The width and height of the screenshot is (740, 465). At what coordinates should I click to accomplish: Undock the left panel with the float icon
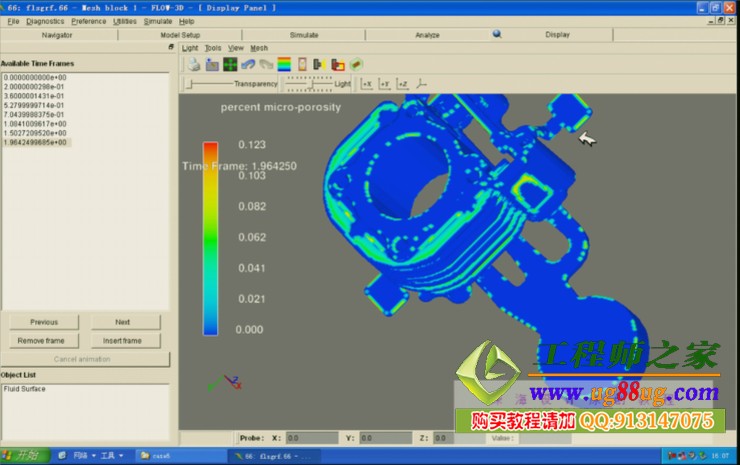(x=171, y=47)
